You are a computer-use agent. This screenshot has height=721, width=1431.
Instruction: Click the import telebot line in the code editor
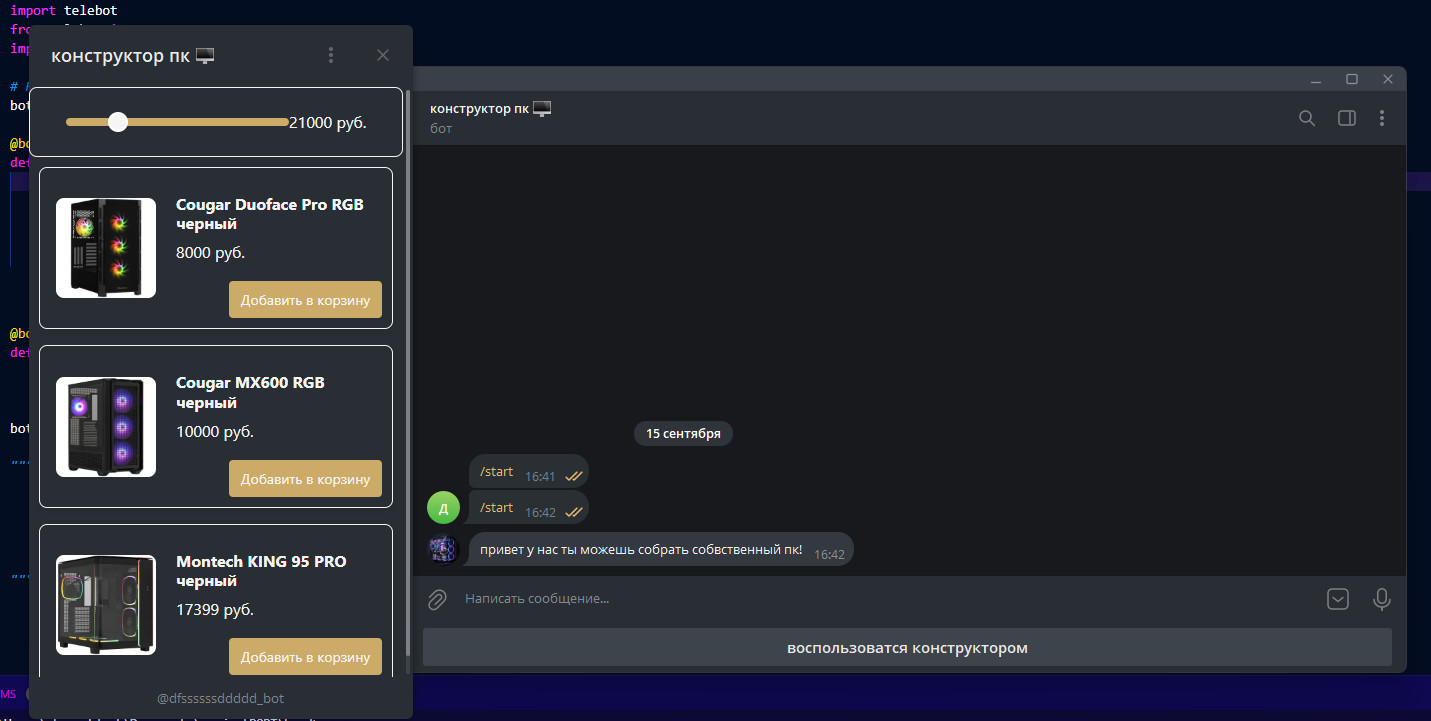click(64, 10)
